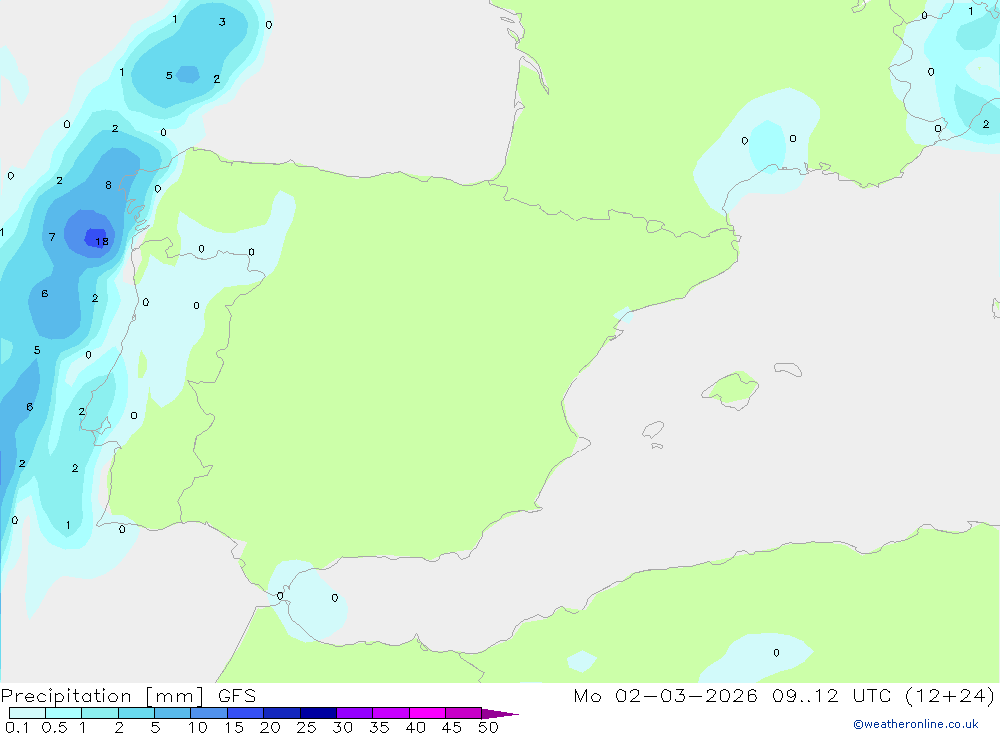The width and height of the screenshot is (1000, 733).
Task: Click the 25–30 mm navy legend swatch
Action: pyautogui.click(x=318, y=713)
